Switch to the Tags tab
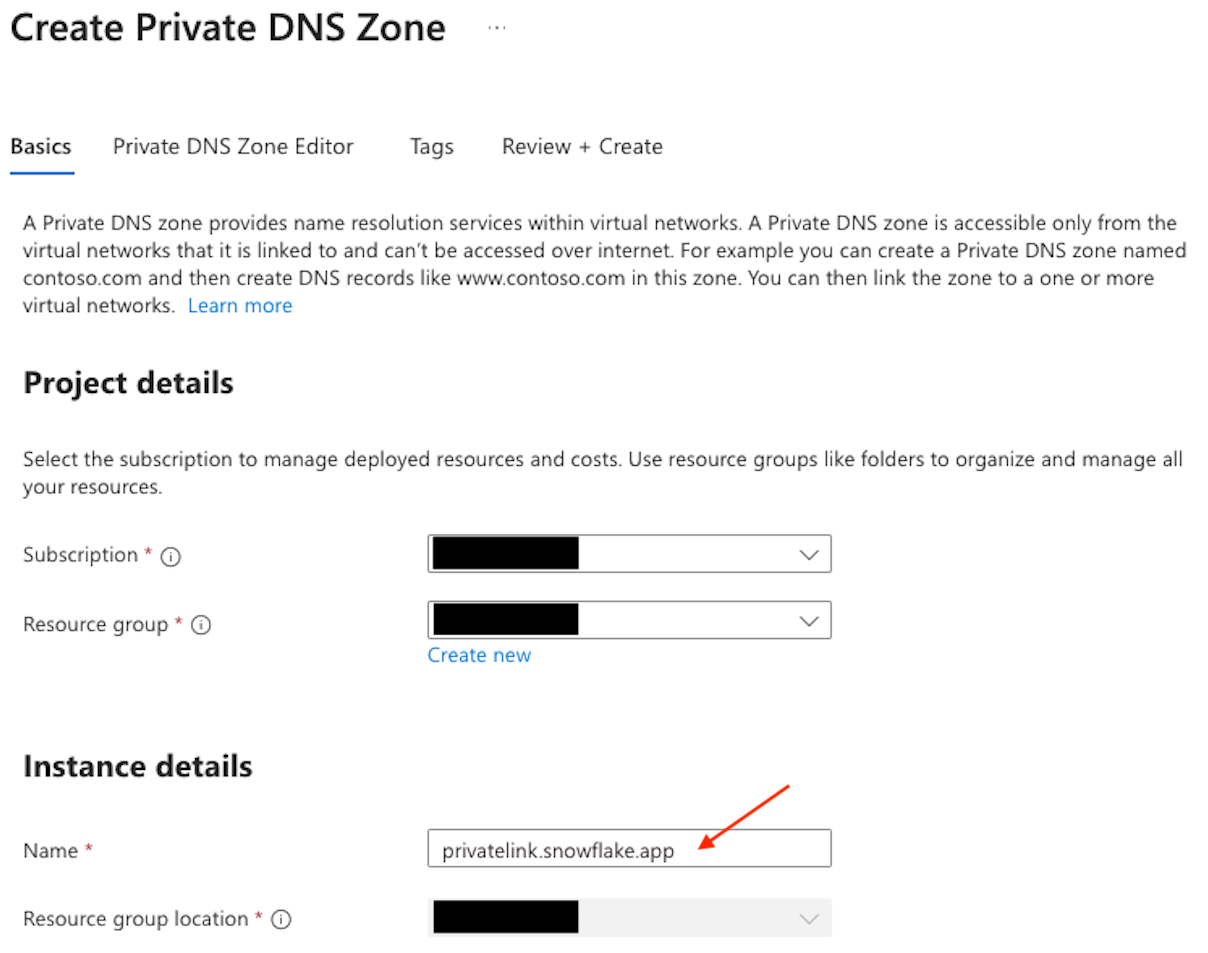Screen dimensions: 1208x953 click(431, 146)
